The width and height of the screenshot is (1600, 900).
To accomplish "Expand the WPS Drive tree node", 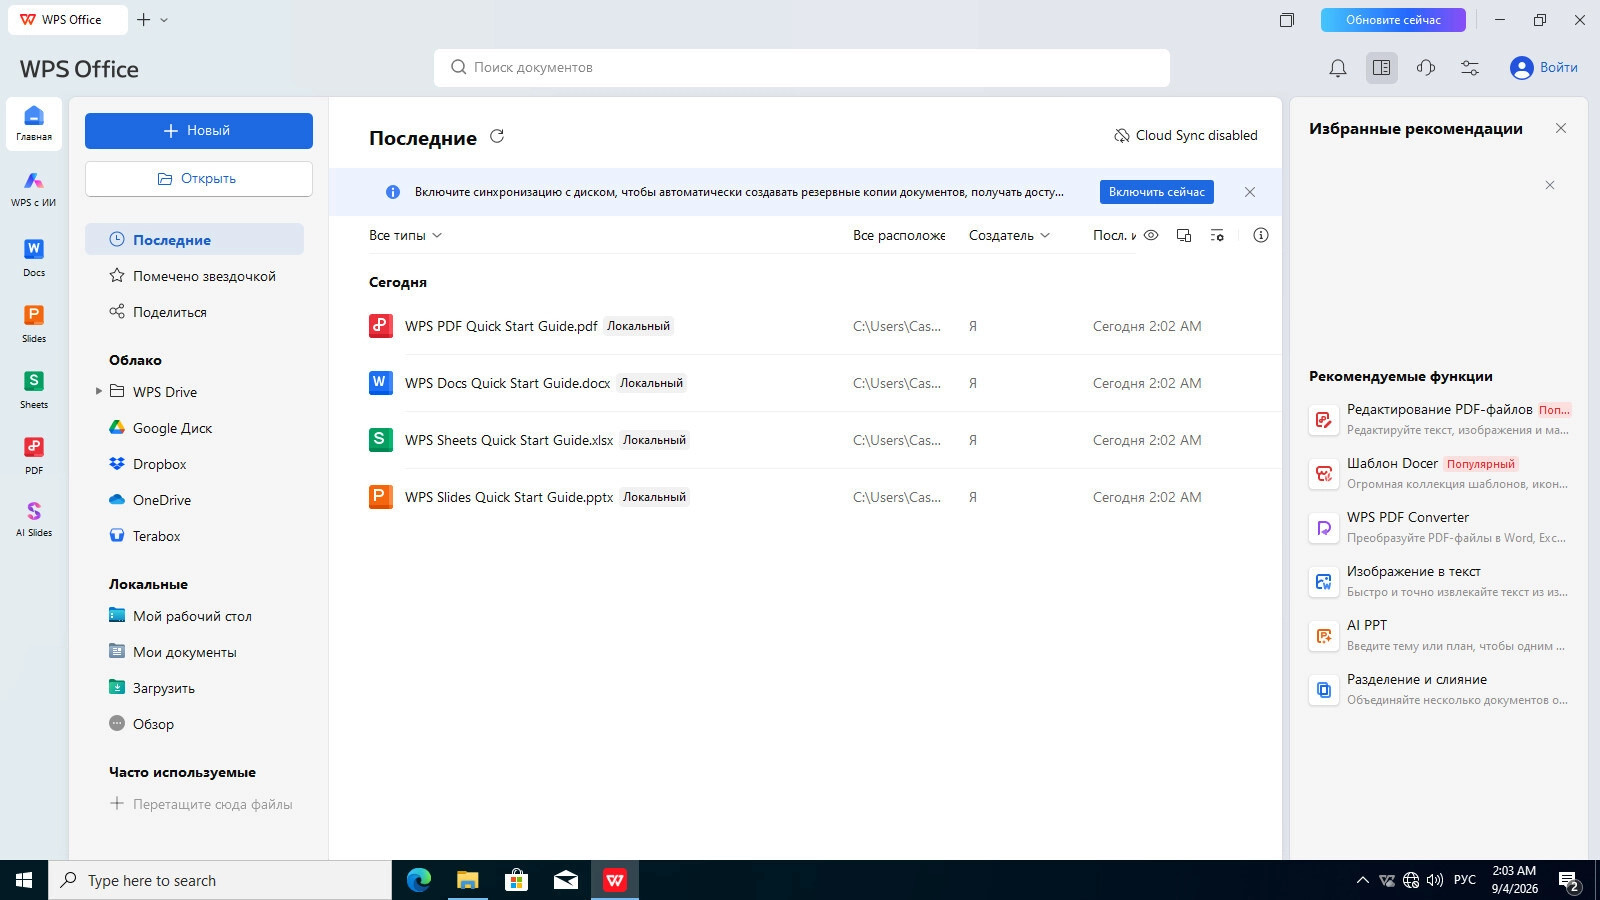I will 99,391.
